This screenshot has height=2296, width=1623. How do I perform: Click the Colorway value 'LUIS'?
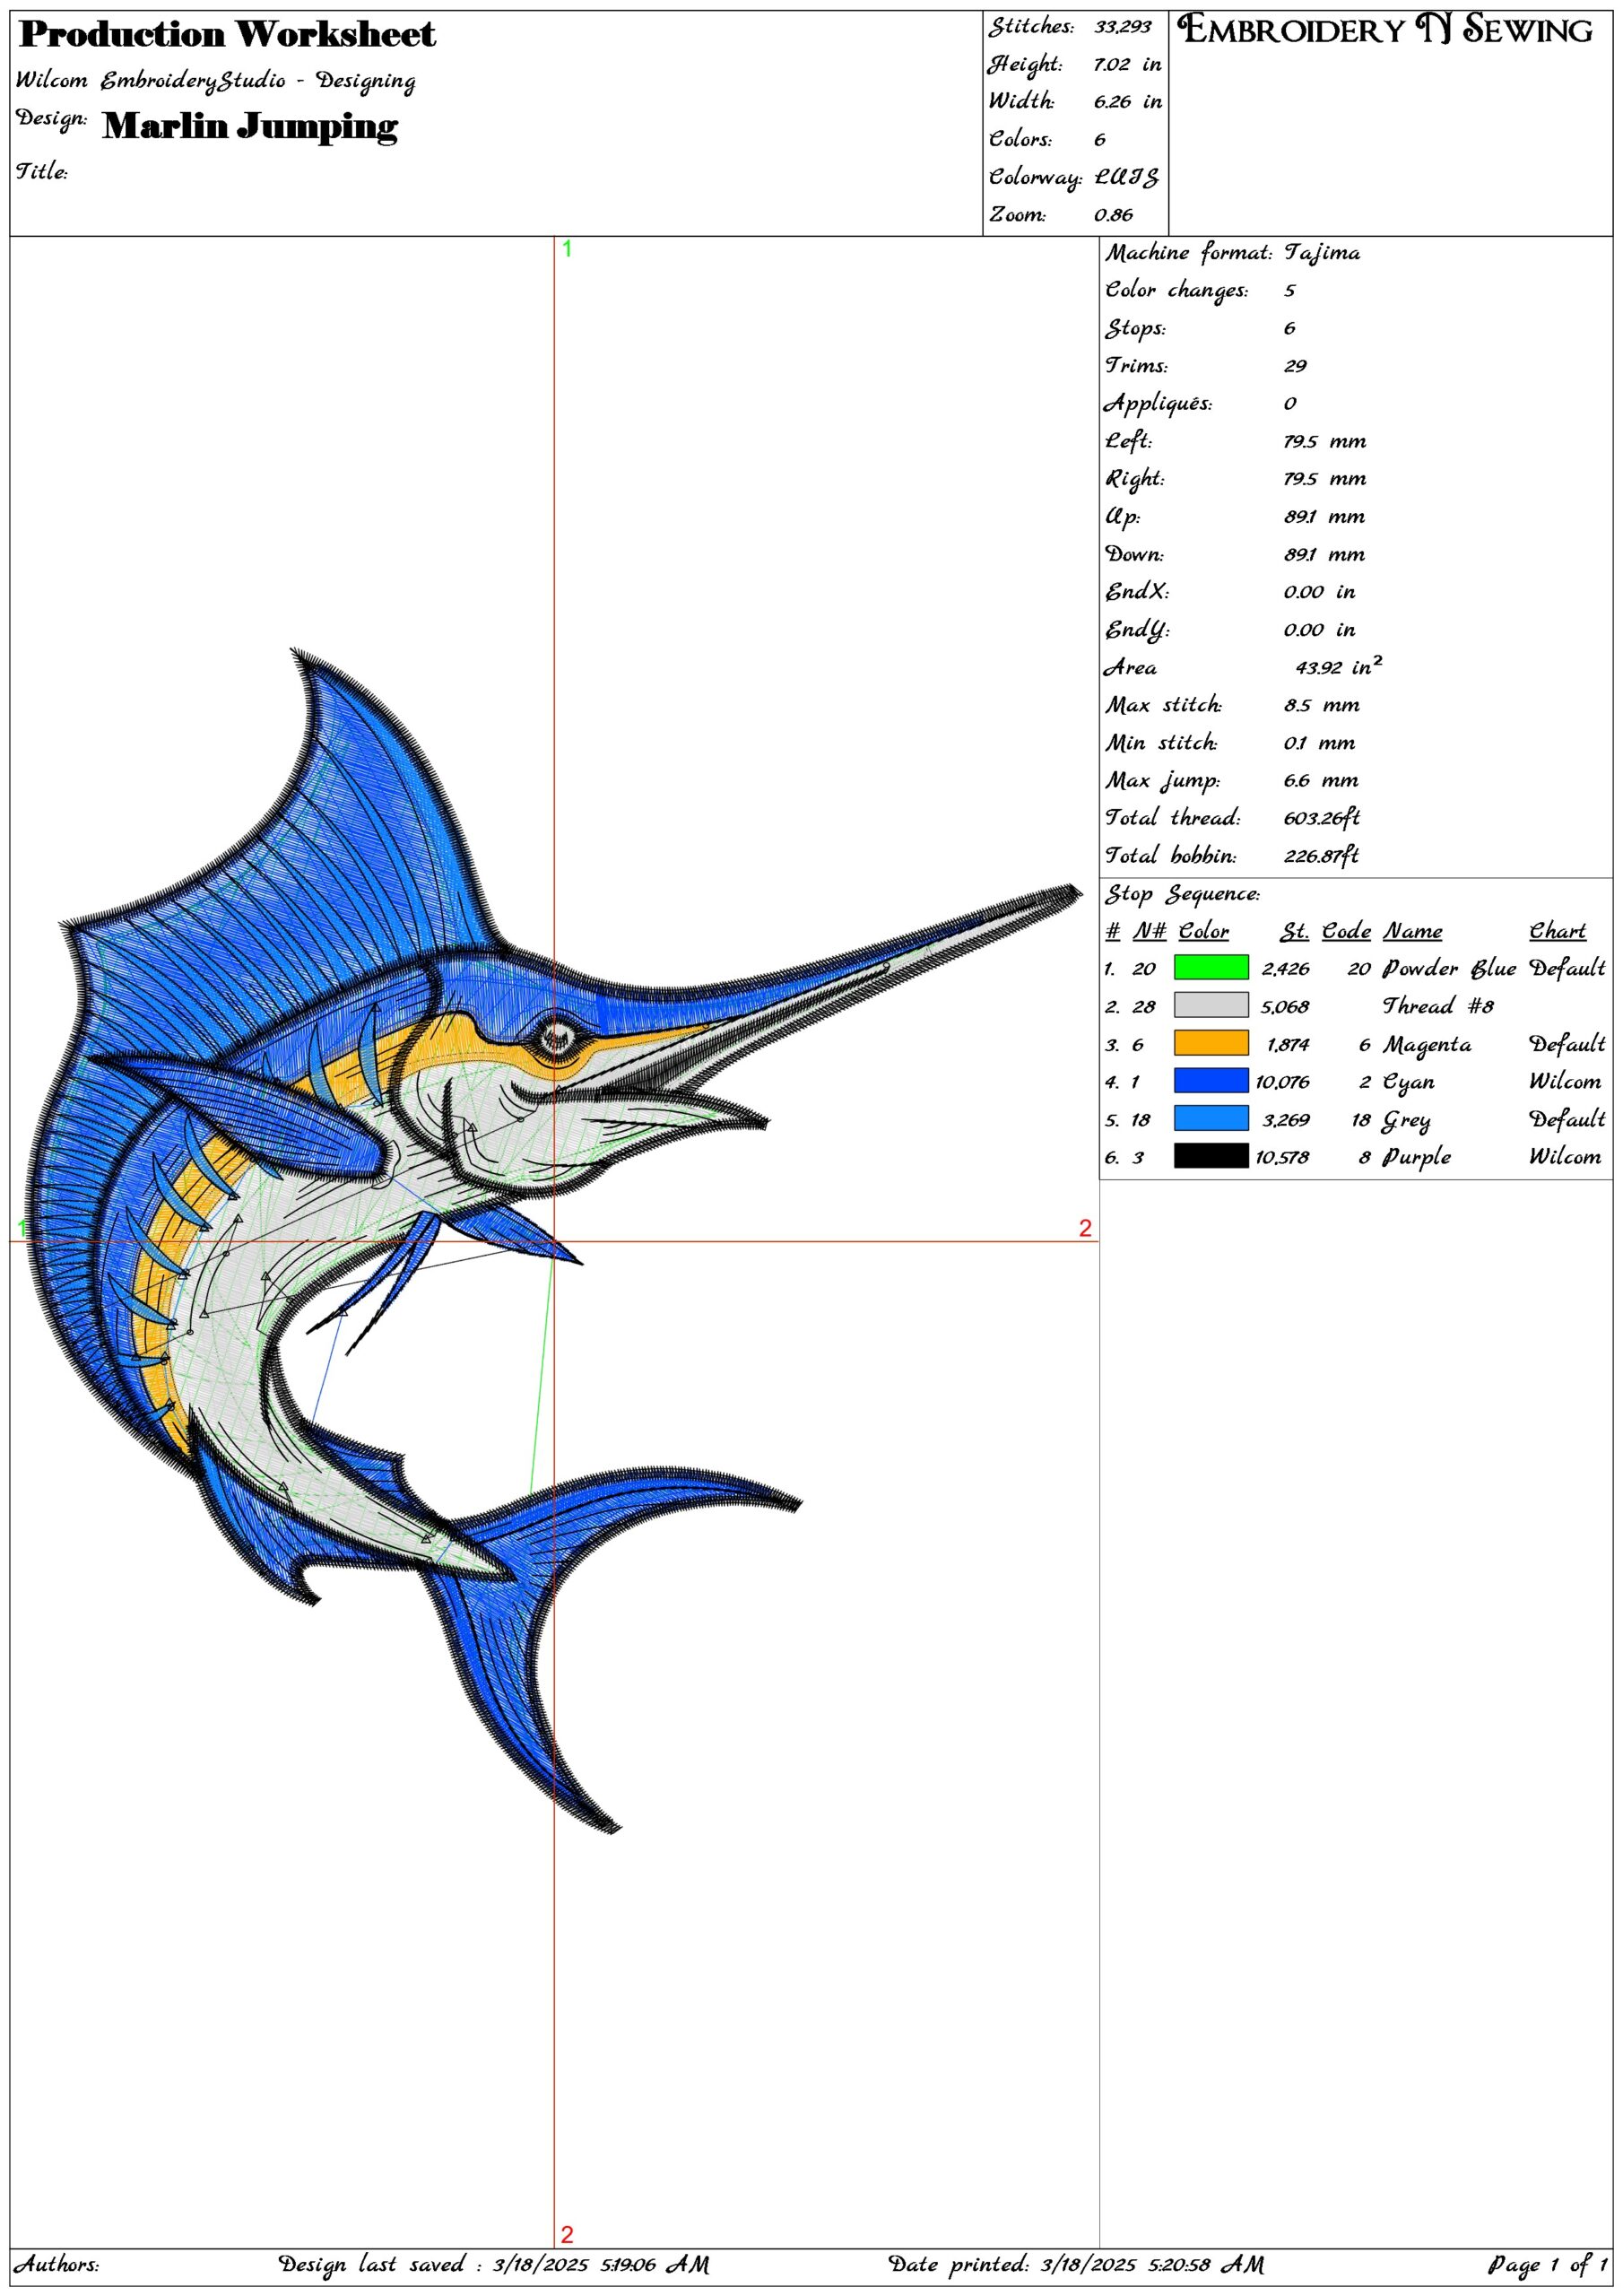pyautogui.click(x=1126, y=178)
